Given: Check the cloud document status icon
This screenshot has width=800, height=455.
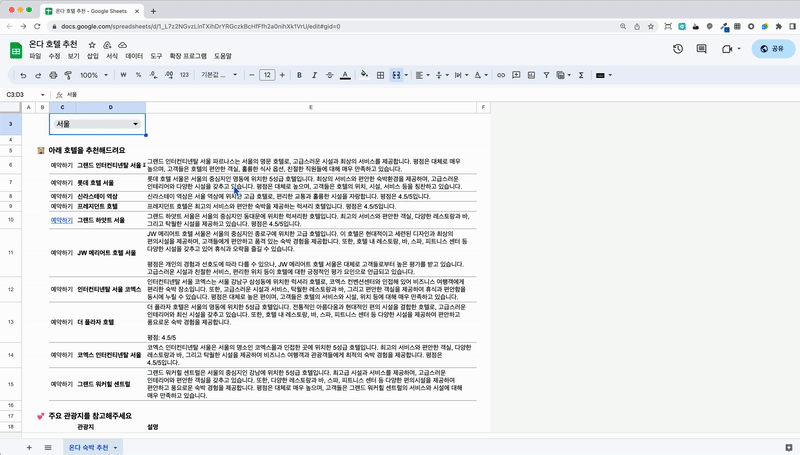Looking at the screenshot, I should point(122,45).
